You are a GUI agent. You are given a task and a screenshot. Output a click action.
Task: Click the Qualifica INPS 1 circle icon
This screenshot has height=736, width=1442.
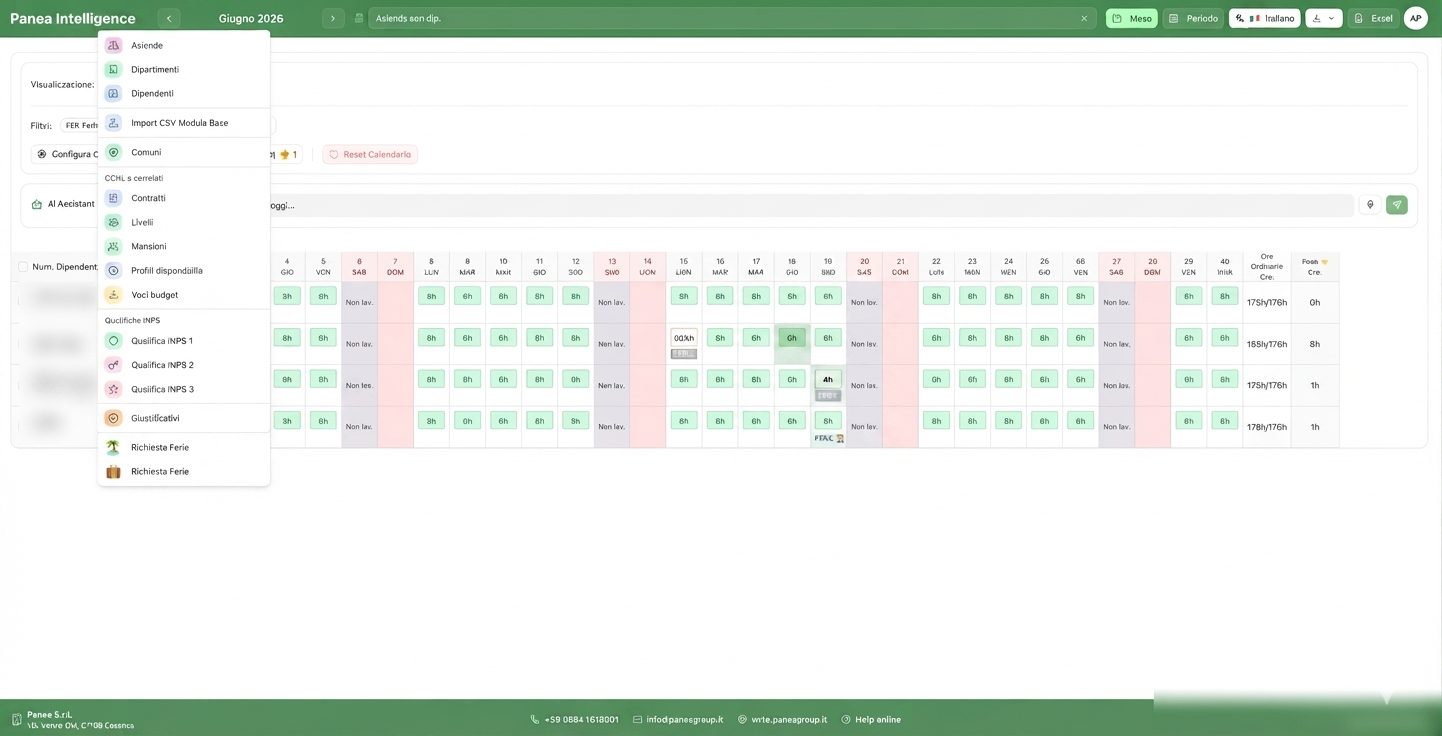(113, 341)
